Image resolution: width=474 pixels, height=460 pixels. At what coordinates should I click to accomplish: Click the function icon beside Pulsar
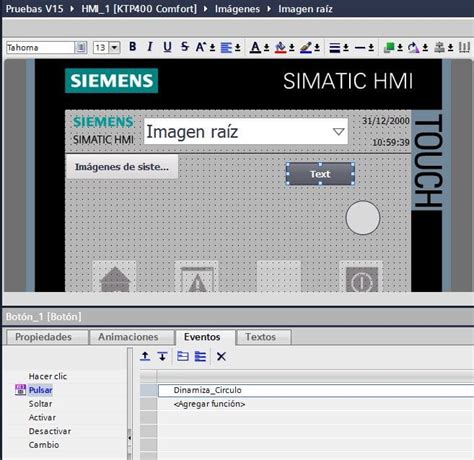tap(20, 390)
